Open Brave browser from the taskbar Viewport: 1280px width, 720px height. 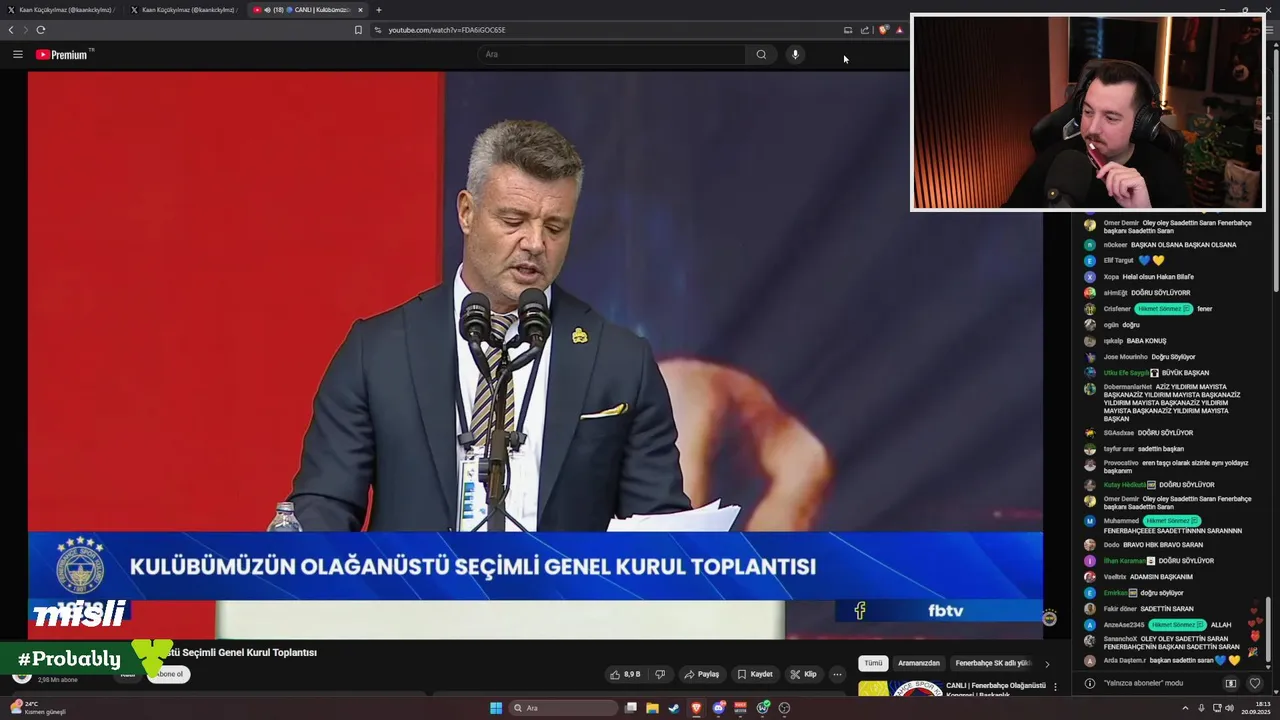click(696, 708)
